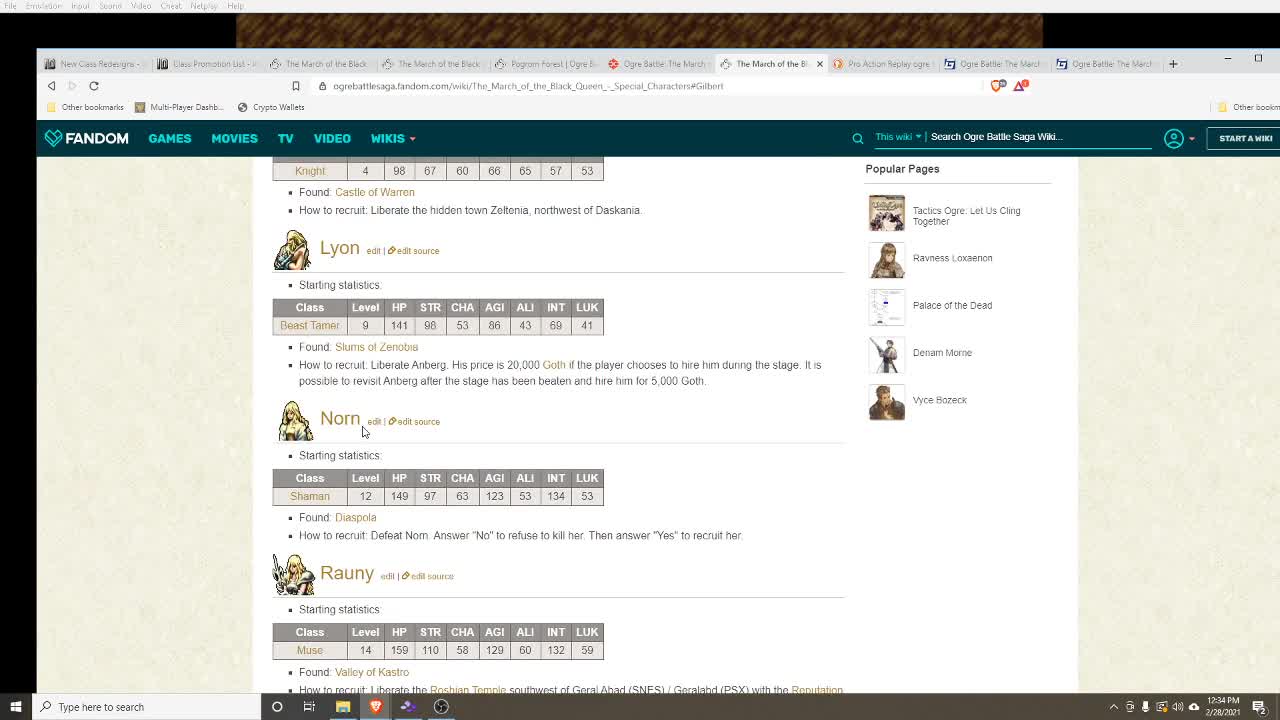Follow the Valley of Kastro link
Viewport: 1280px width, 720px height.
[x=372, y=672]
